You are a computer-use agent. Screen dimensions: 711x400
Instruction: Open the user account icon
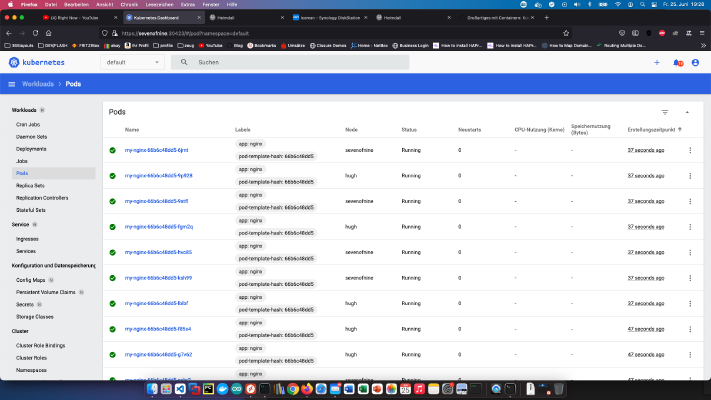click(x=695, y=63)
